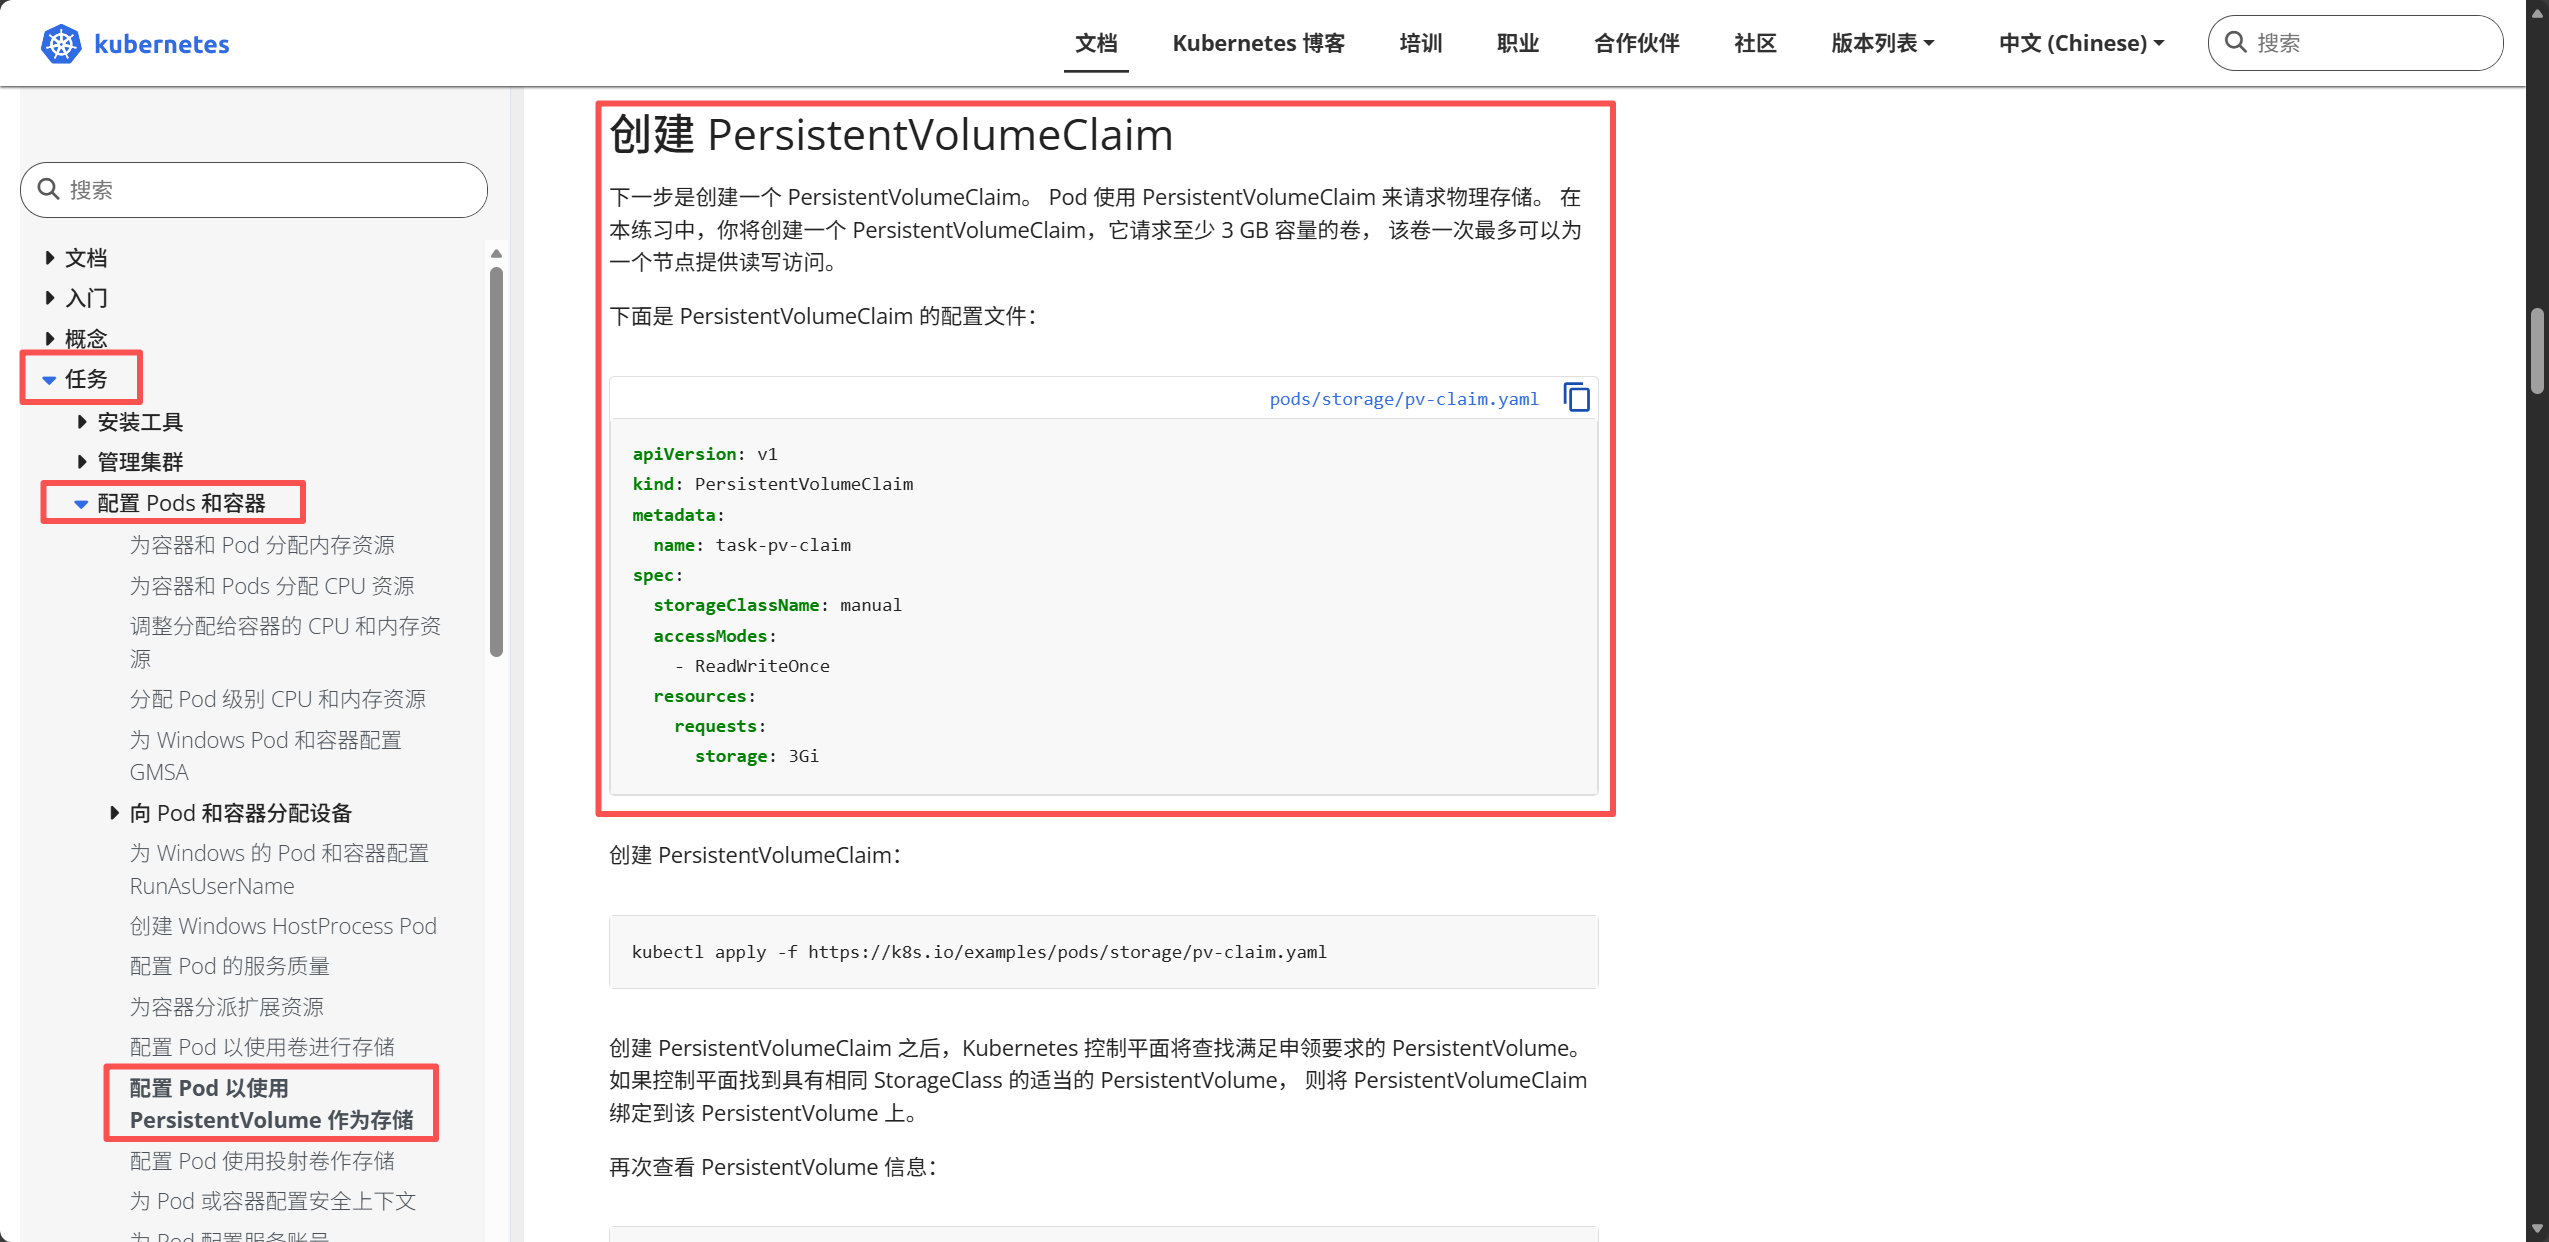Expand the 概念 tree section

pyautogui.click(x=49, y=338)
